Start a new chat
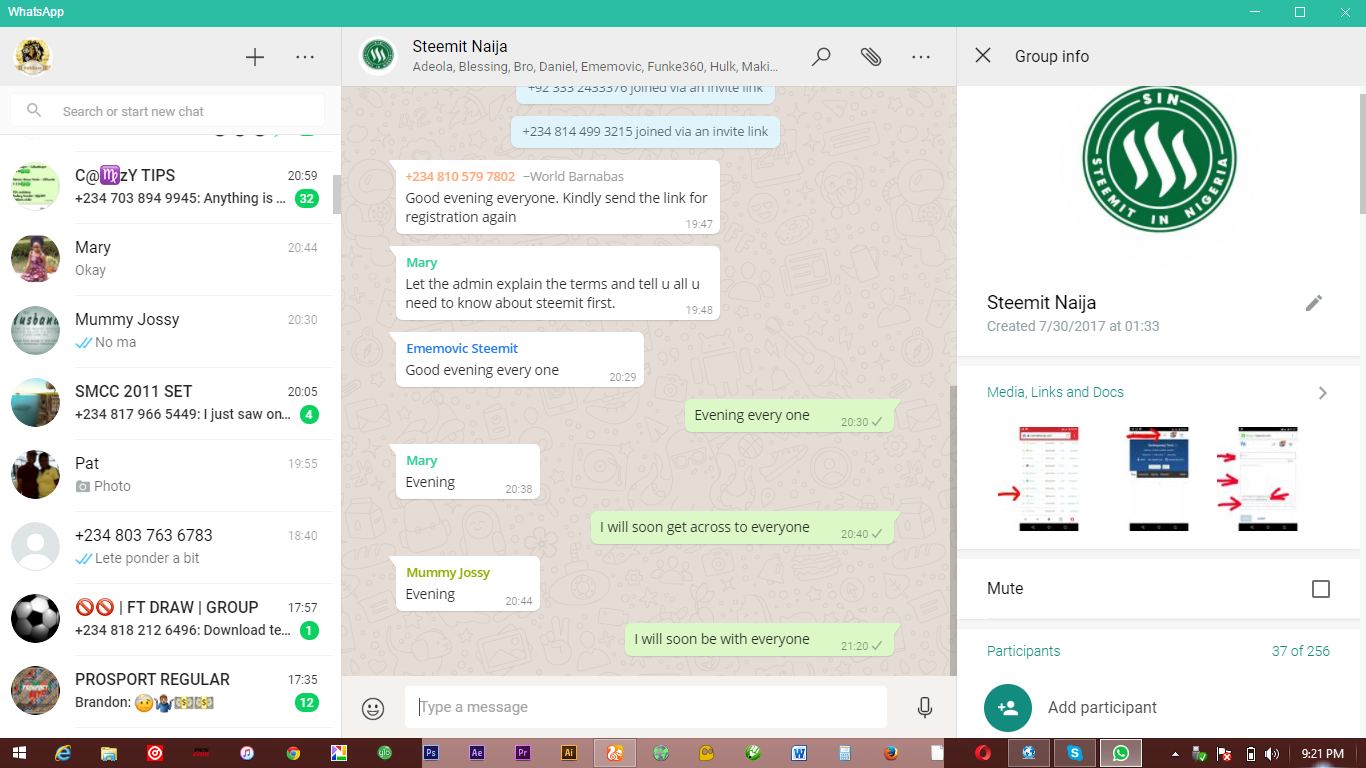Screen dimensions: 1366x768 pyautogui.click(x=254, y=57)
